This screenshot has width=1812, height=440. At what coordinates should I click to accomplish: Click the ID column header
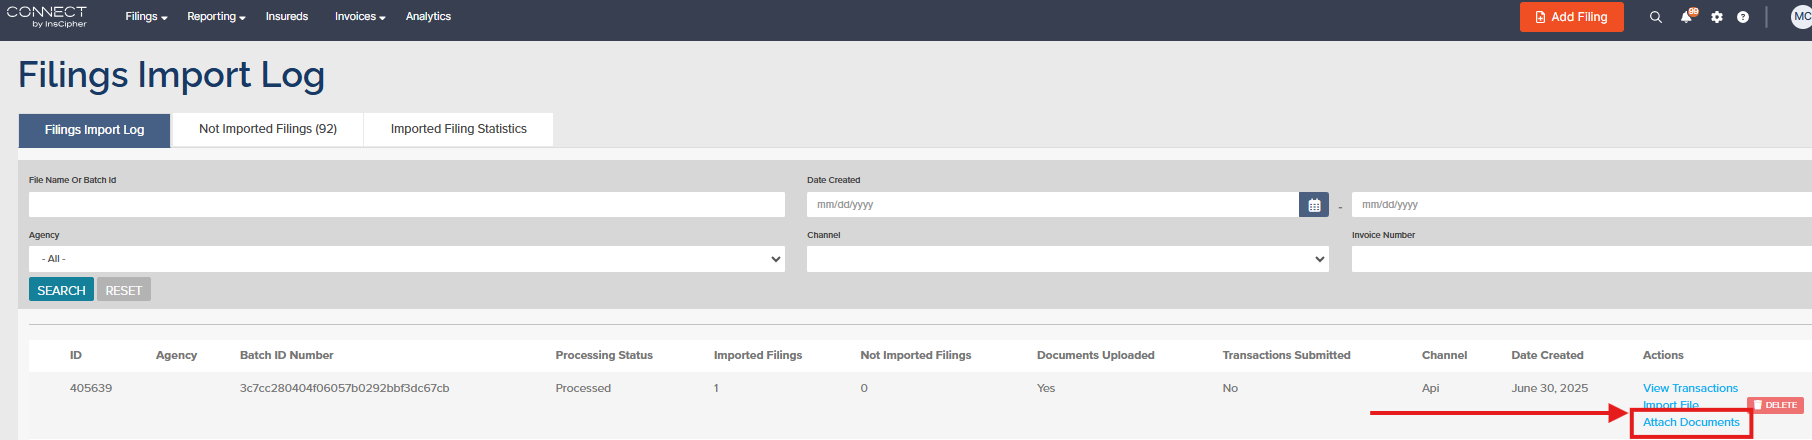pos(76,355)
